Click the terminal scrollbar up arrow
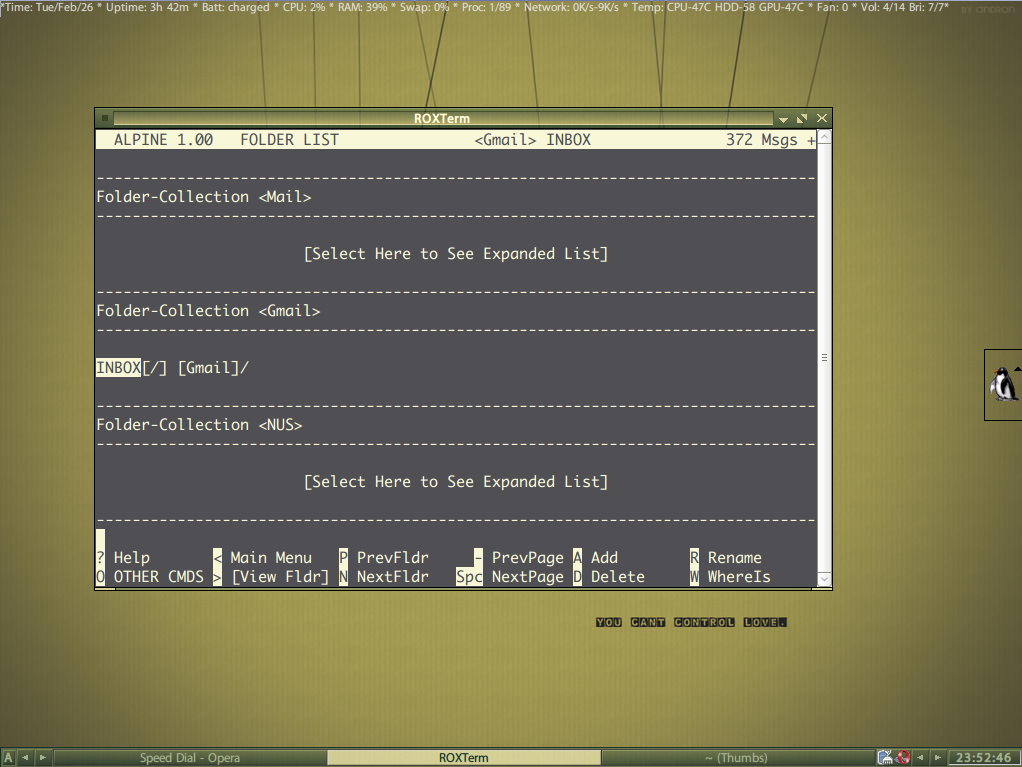The height and width of the screenshot is (767, 1022). [824, 137]
